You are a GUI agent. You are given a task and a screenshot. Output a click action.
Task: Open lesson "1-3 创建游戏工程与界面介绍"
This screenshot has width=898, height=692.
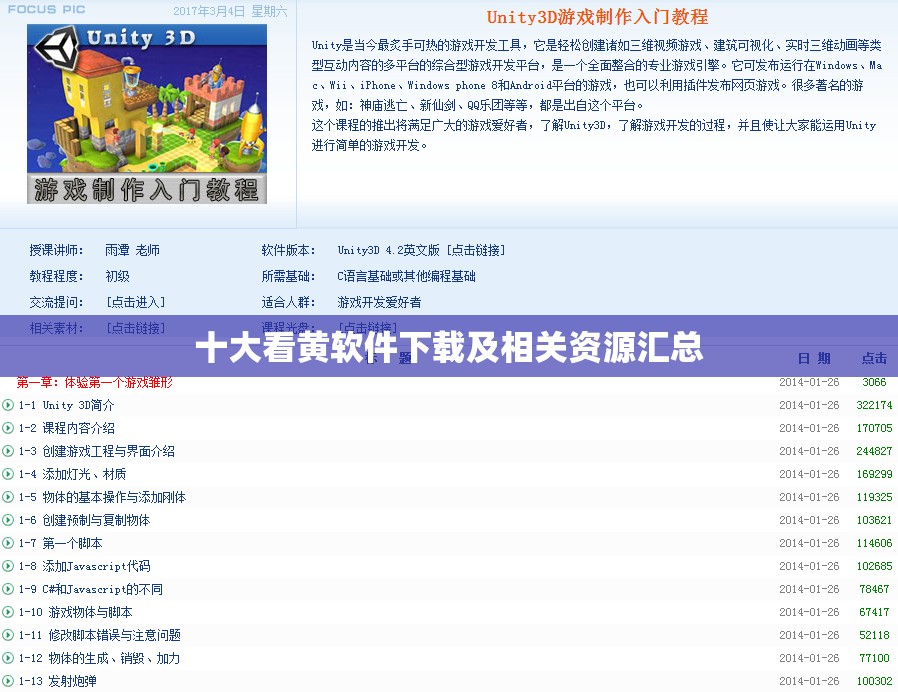[95, 451]
